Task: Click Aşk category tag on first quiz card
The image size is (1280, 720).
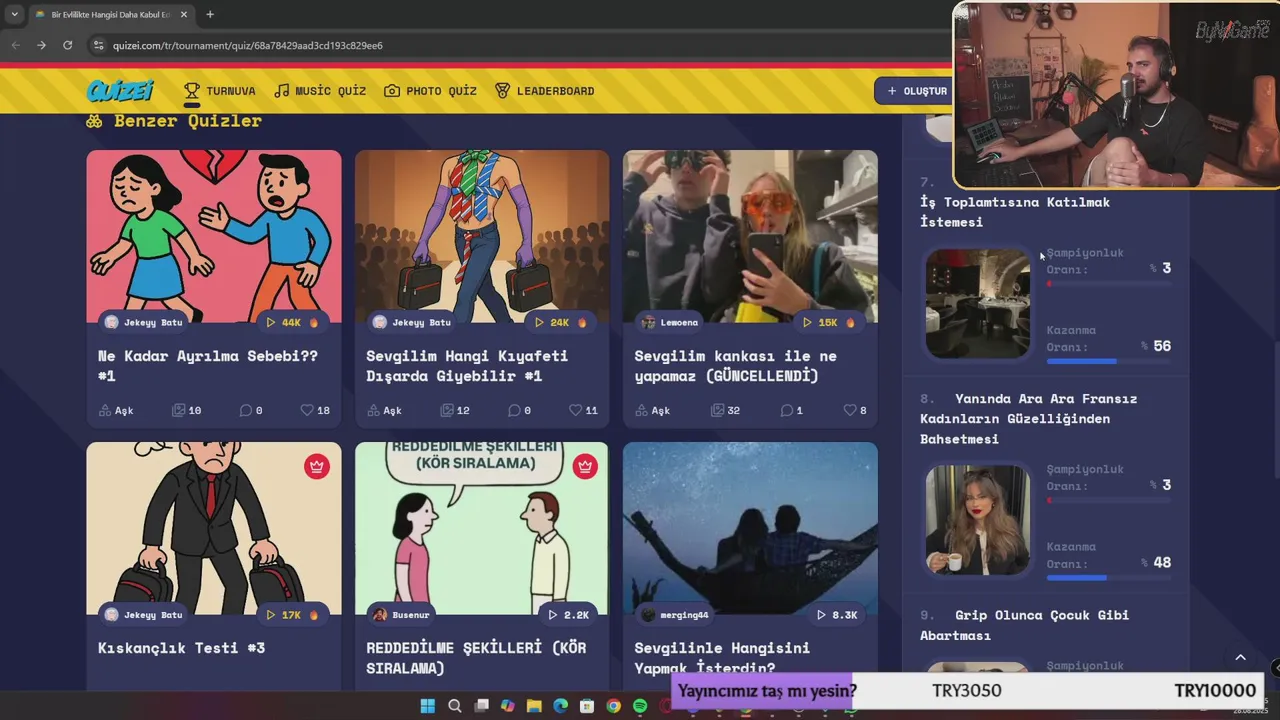Action: pos(116,410)
